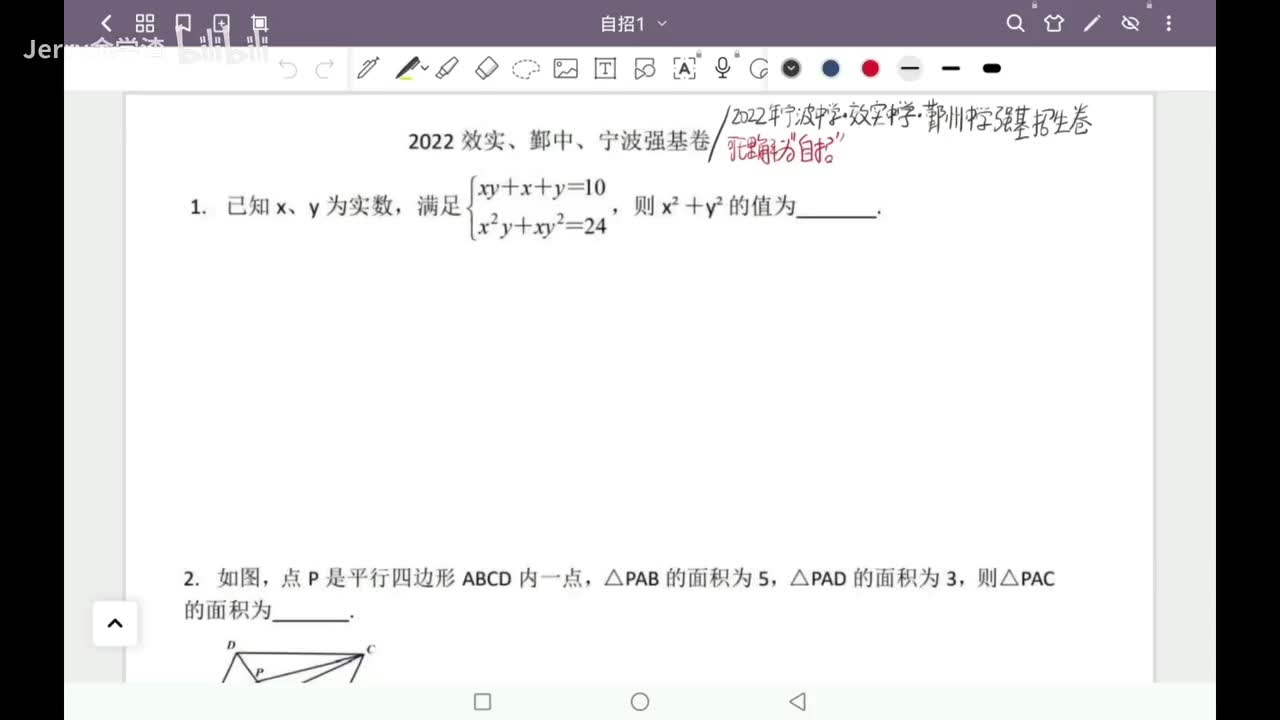The image size is (1280, 720).
Task: Undo the last stroke
Action: pos(288,69)
